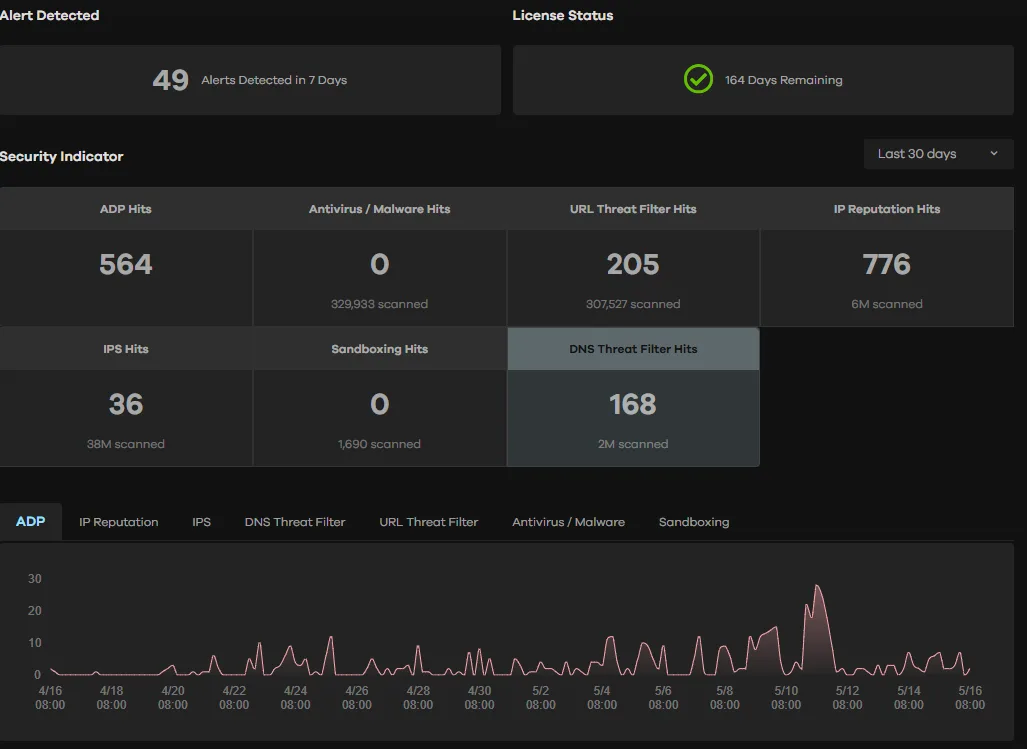The height and width of the screenshot is (749, 1027).
Task: Select the Antivirus / Malware Hits card
Action: pos(380,264)
